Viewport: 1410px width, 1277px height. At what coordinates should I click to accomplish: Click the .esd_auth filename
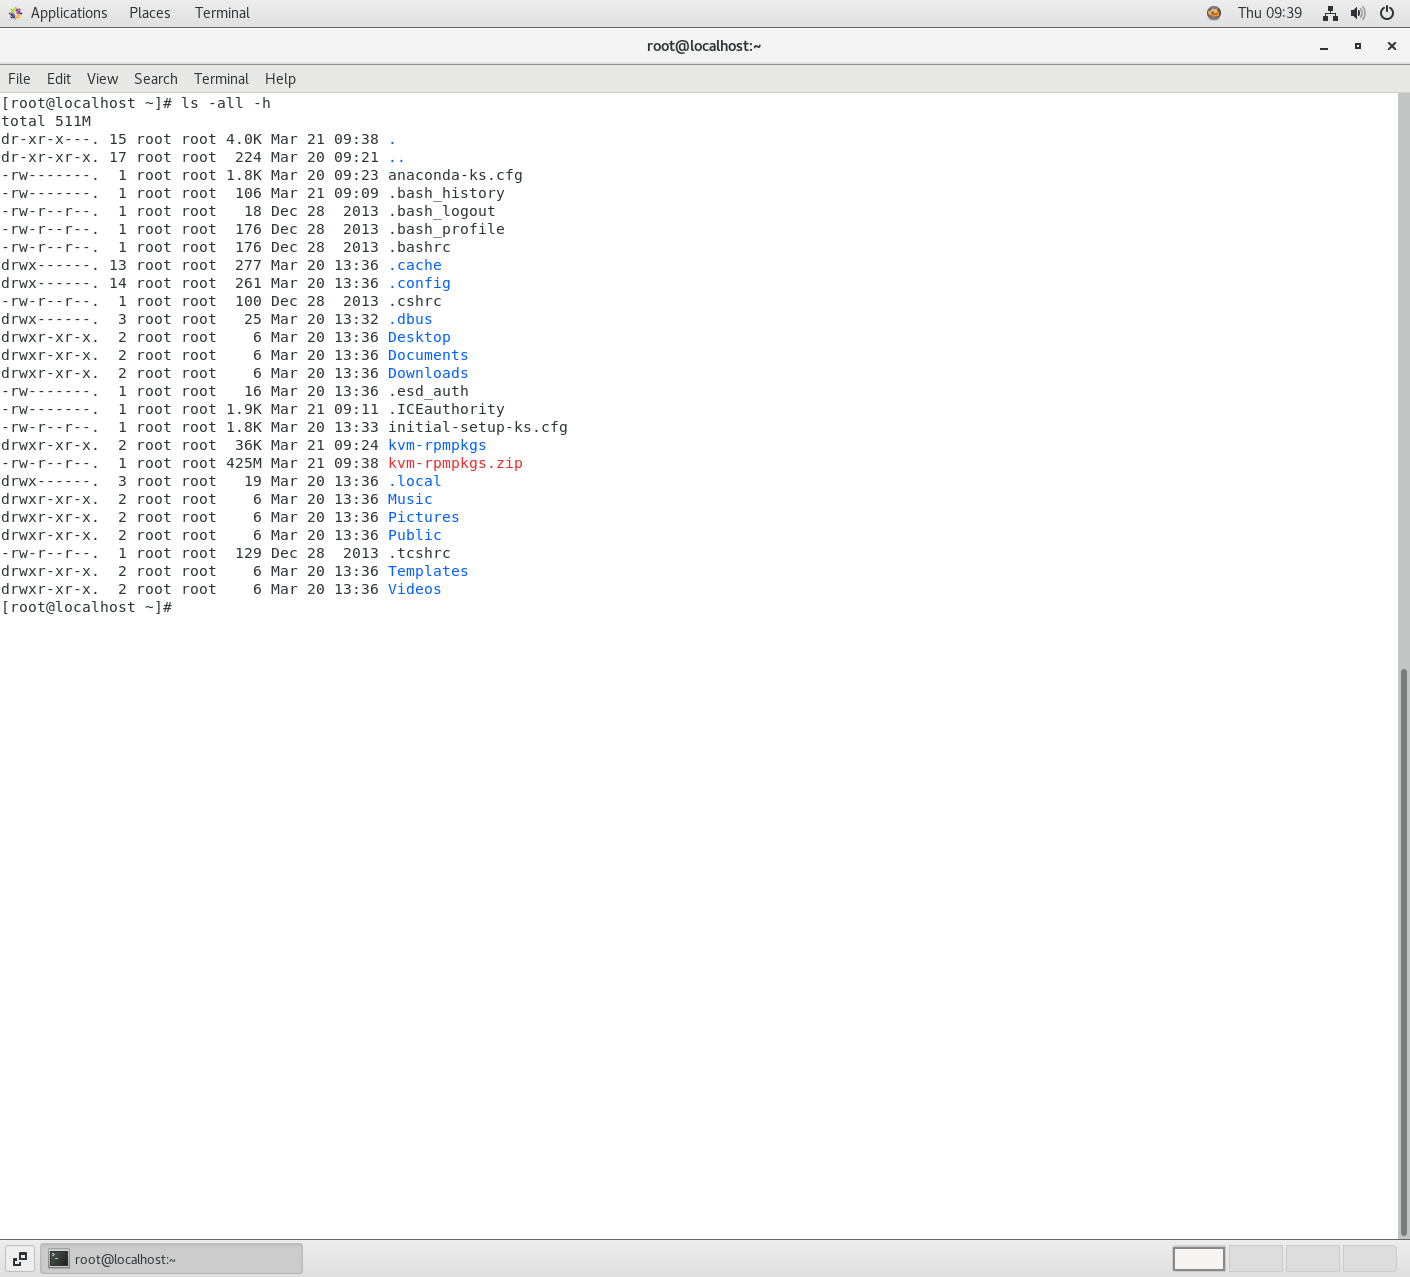(x=428, y=391)
